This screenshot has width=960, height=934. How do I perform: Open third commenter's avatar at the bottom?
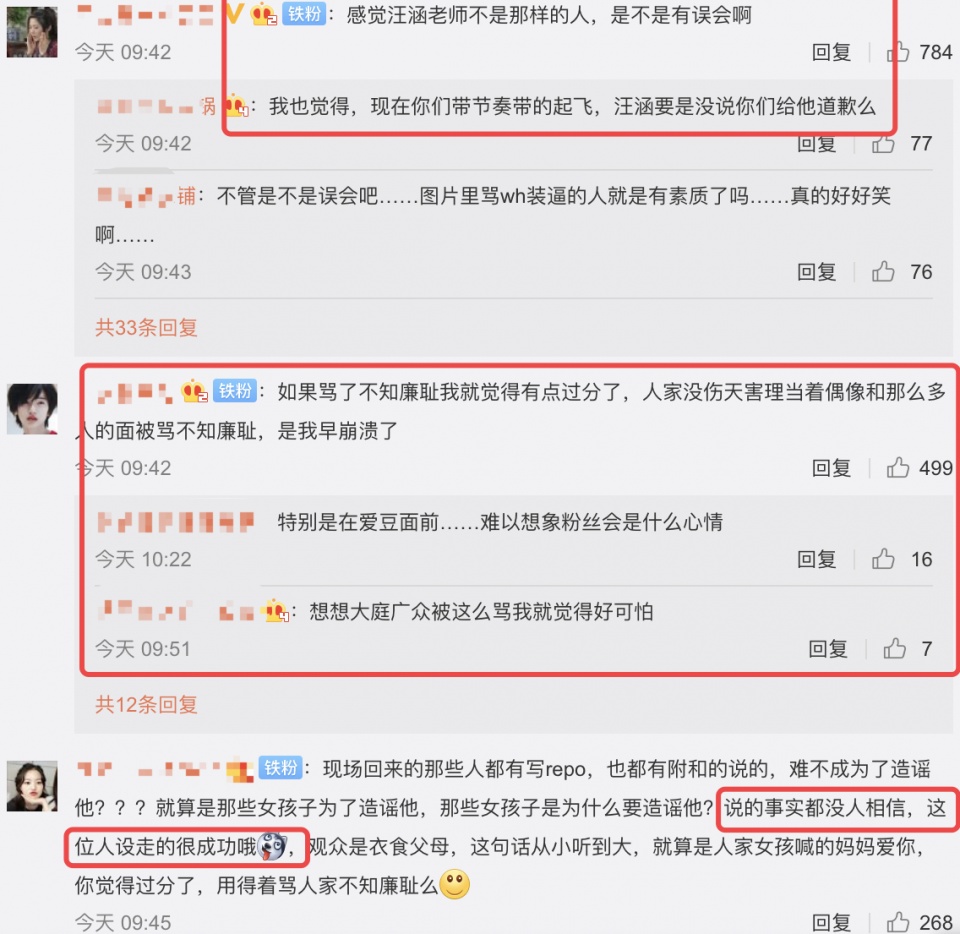coord(32,786)
